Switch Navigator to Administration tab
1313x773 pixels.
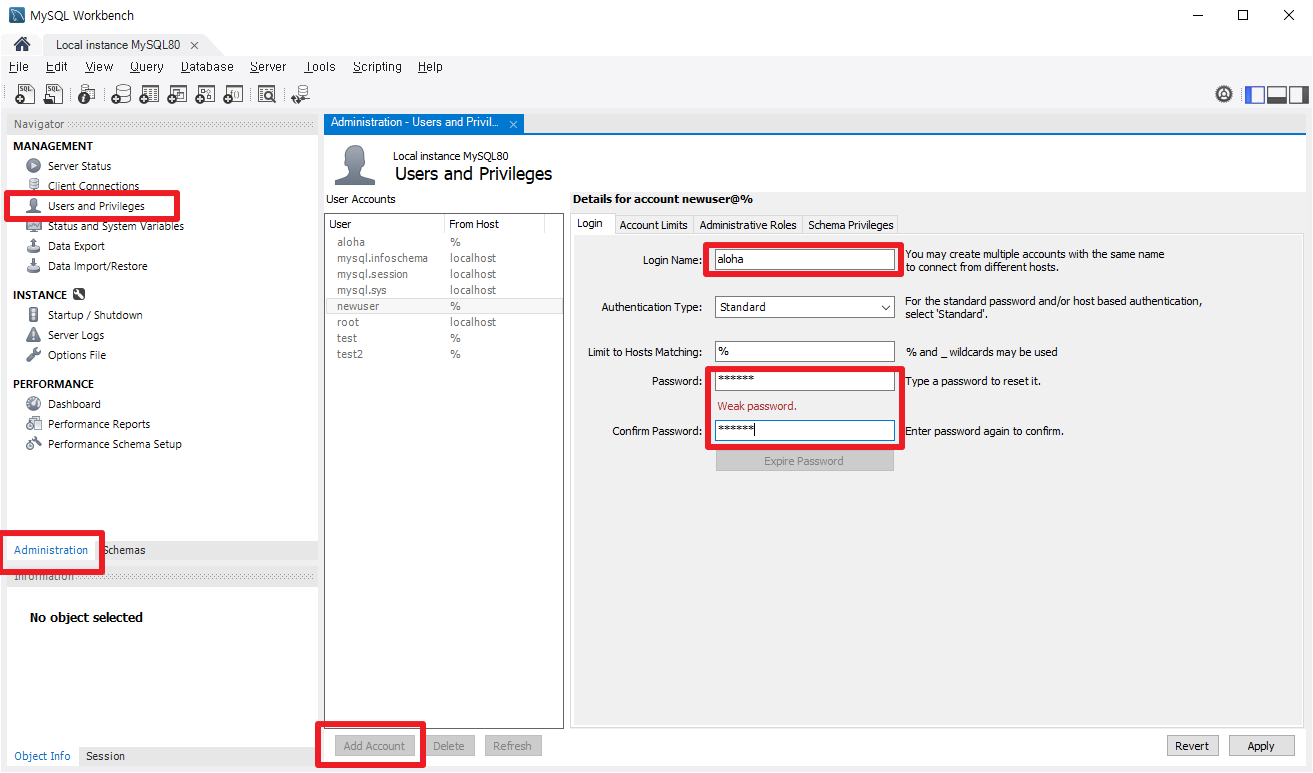click(x=51, y=550)
